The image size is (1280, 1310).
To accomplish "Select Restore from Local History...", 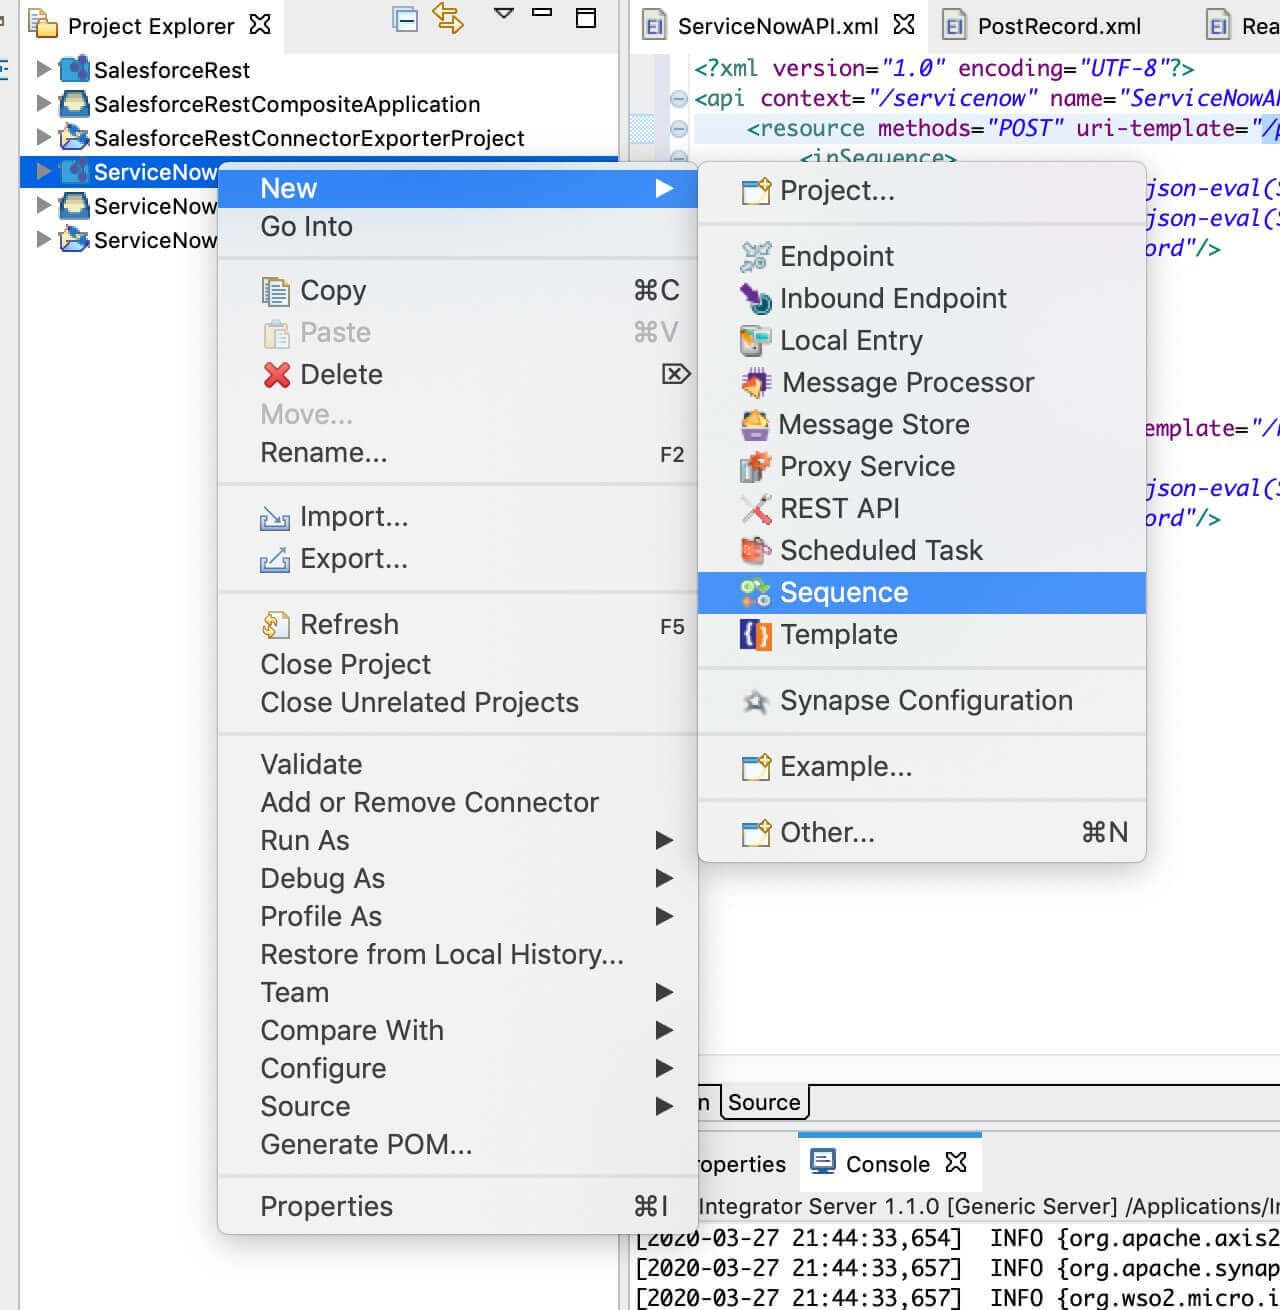I will [457, 955].
